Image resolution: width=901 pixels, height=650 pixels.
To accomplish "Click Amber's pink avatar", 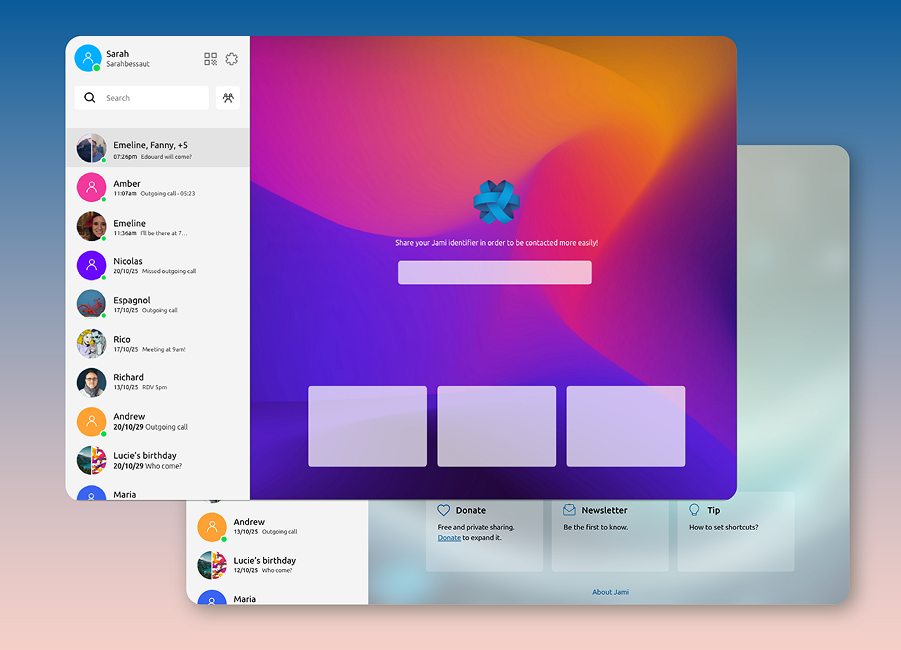I will pos(91,187).
